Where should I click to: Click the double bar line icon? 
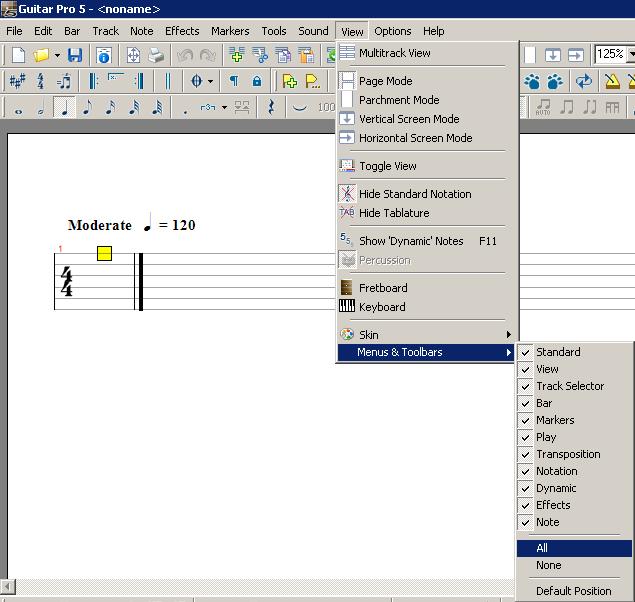pyautogui.click(x=168, y=81)
